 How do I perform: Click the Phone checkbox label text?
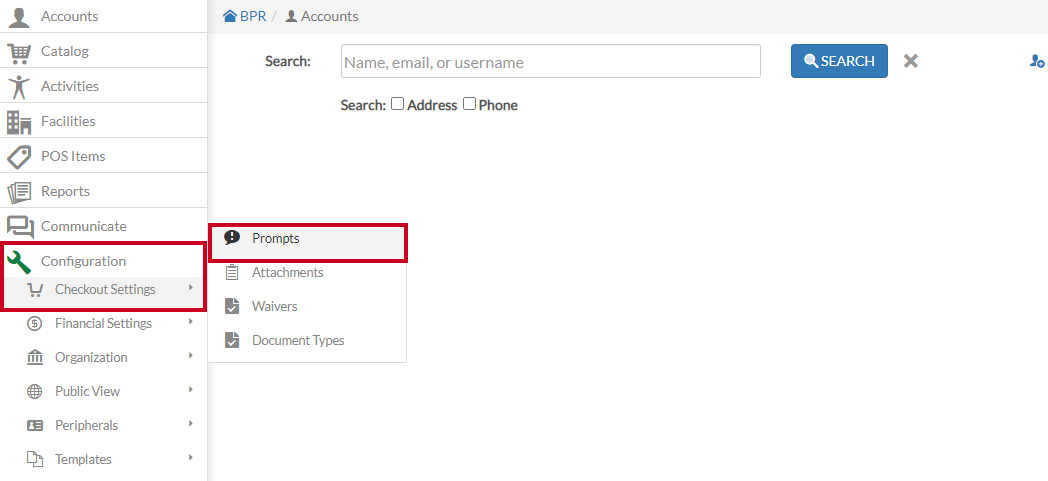pyautogui.click(x=498, y=105)
